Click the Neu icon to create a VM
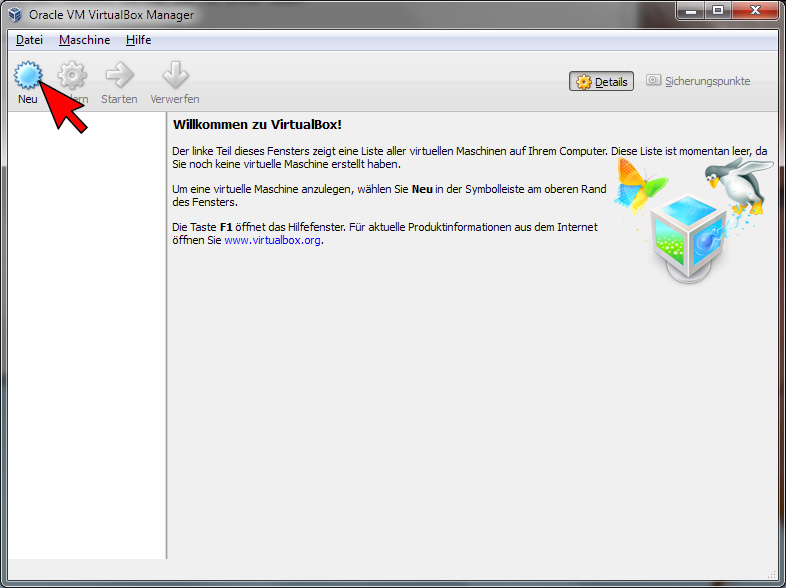The height and width of the screenshot is (588, 786). [27, 76]
